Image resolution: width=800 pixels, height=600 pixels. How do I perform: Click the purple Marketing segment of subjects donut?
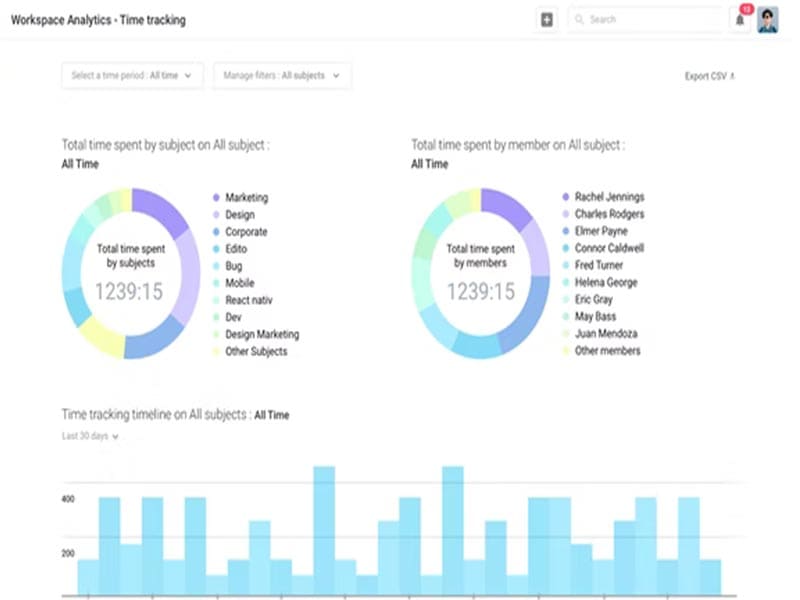tap(163, 208)
